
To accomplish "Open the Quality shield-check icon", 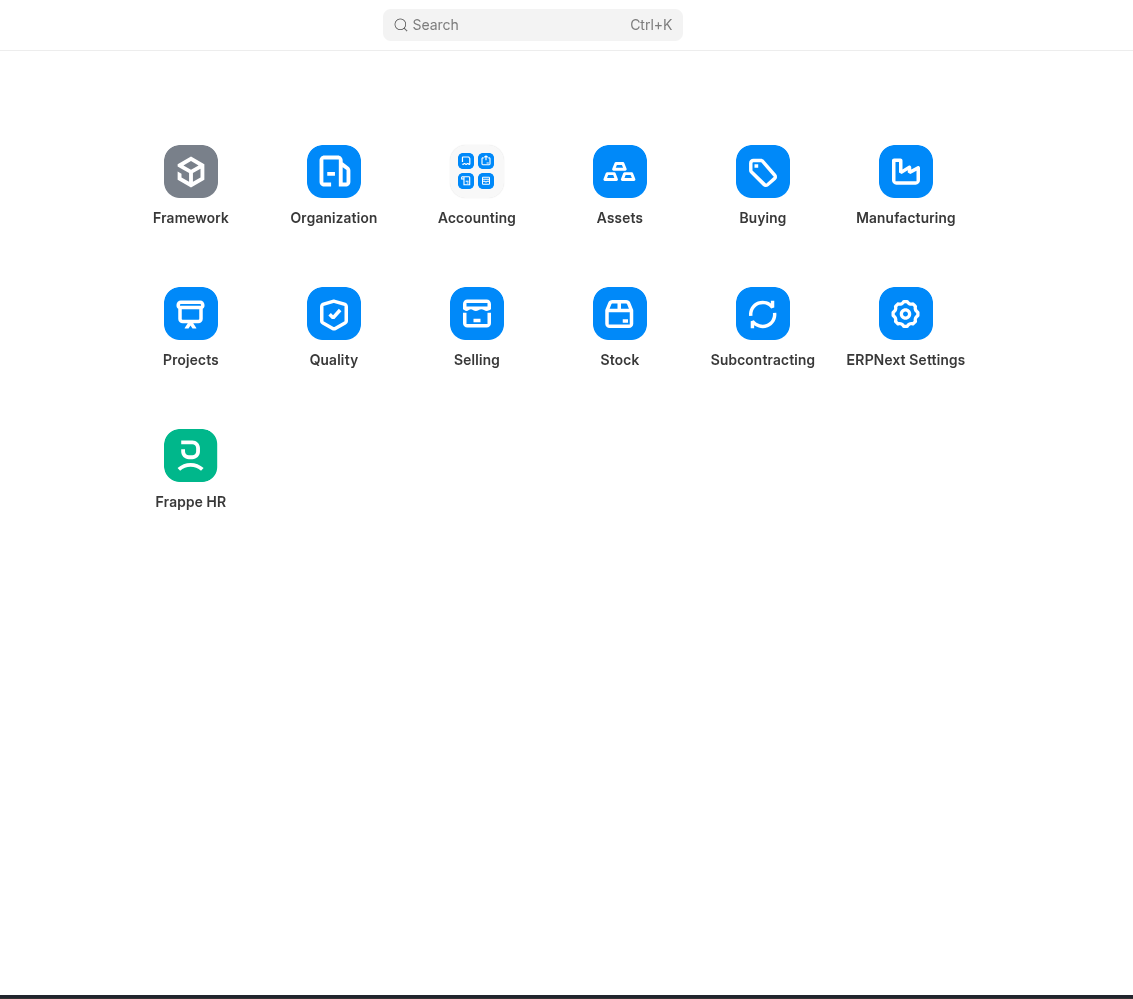I will (x=334, y=313).
